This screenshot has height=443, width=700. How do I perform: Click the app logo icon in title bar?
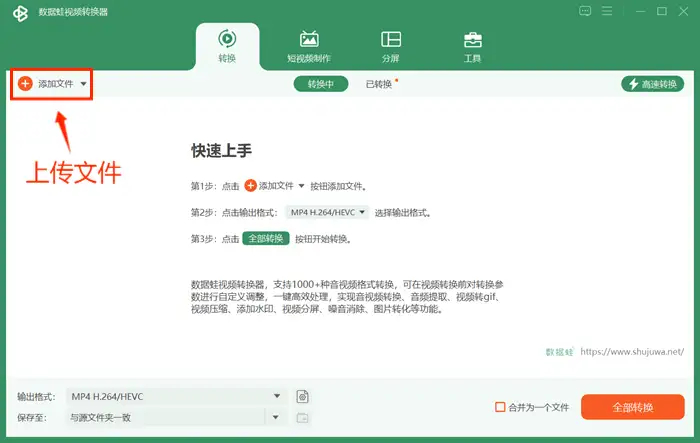[x=20, y=13]
